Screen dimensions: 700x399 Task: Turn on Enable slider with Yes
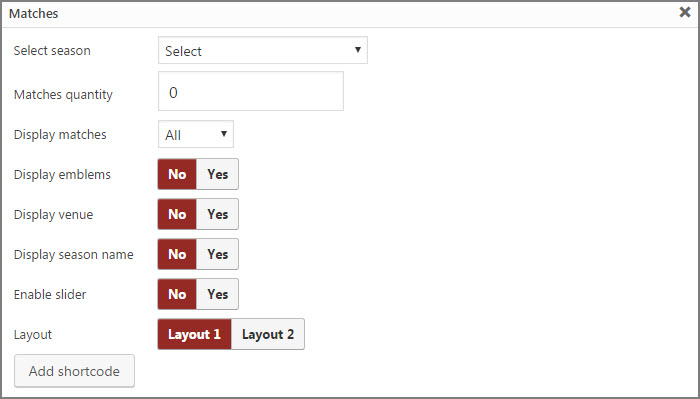coord(217,294)
